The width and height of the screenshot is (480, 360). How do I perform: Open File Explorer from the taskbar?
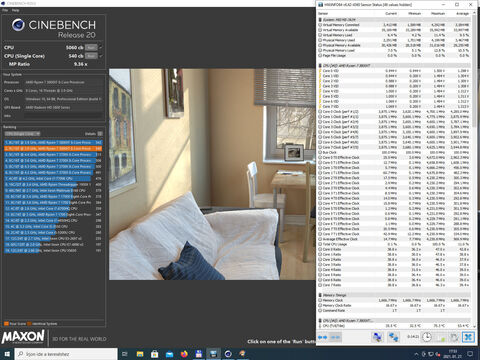point(140,354)
